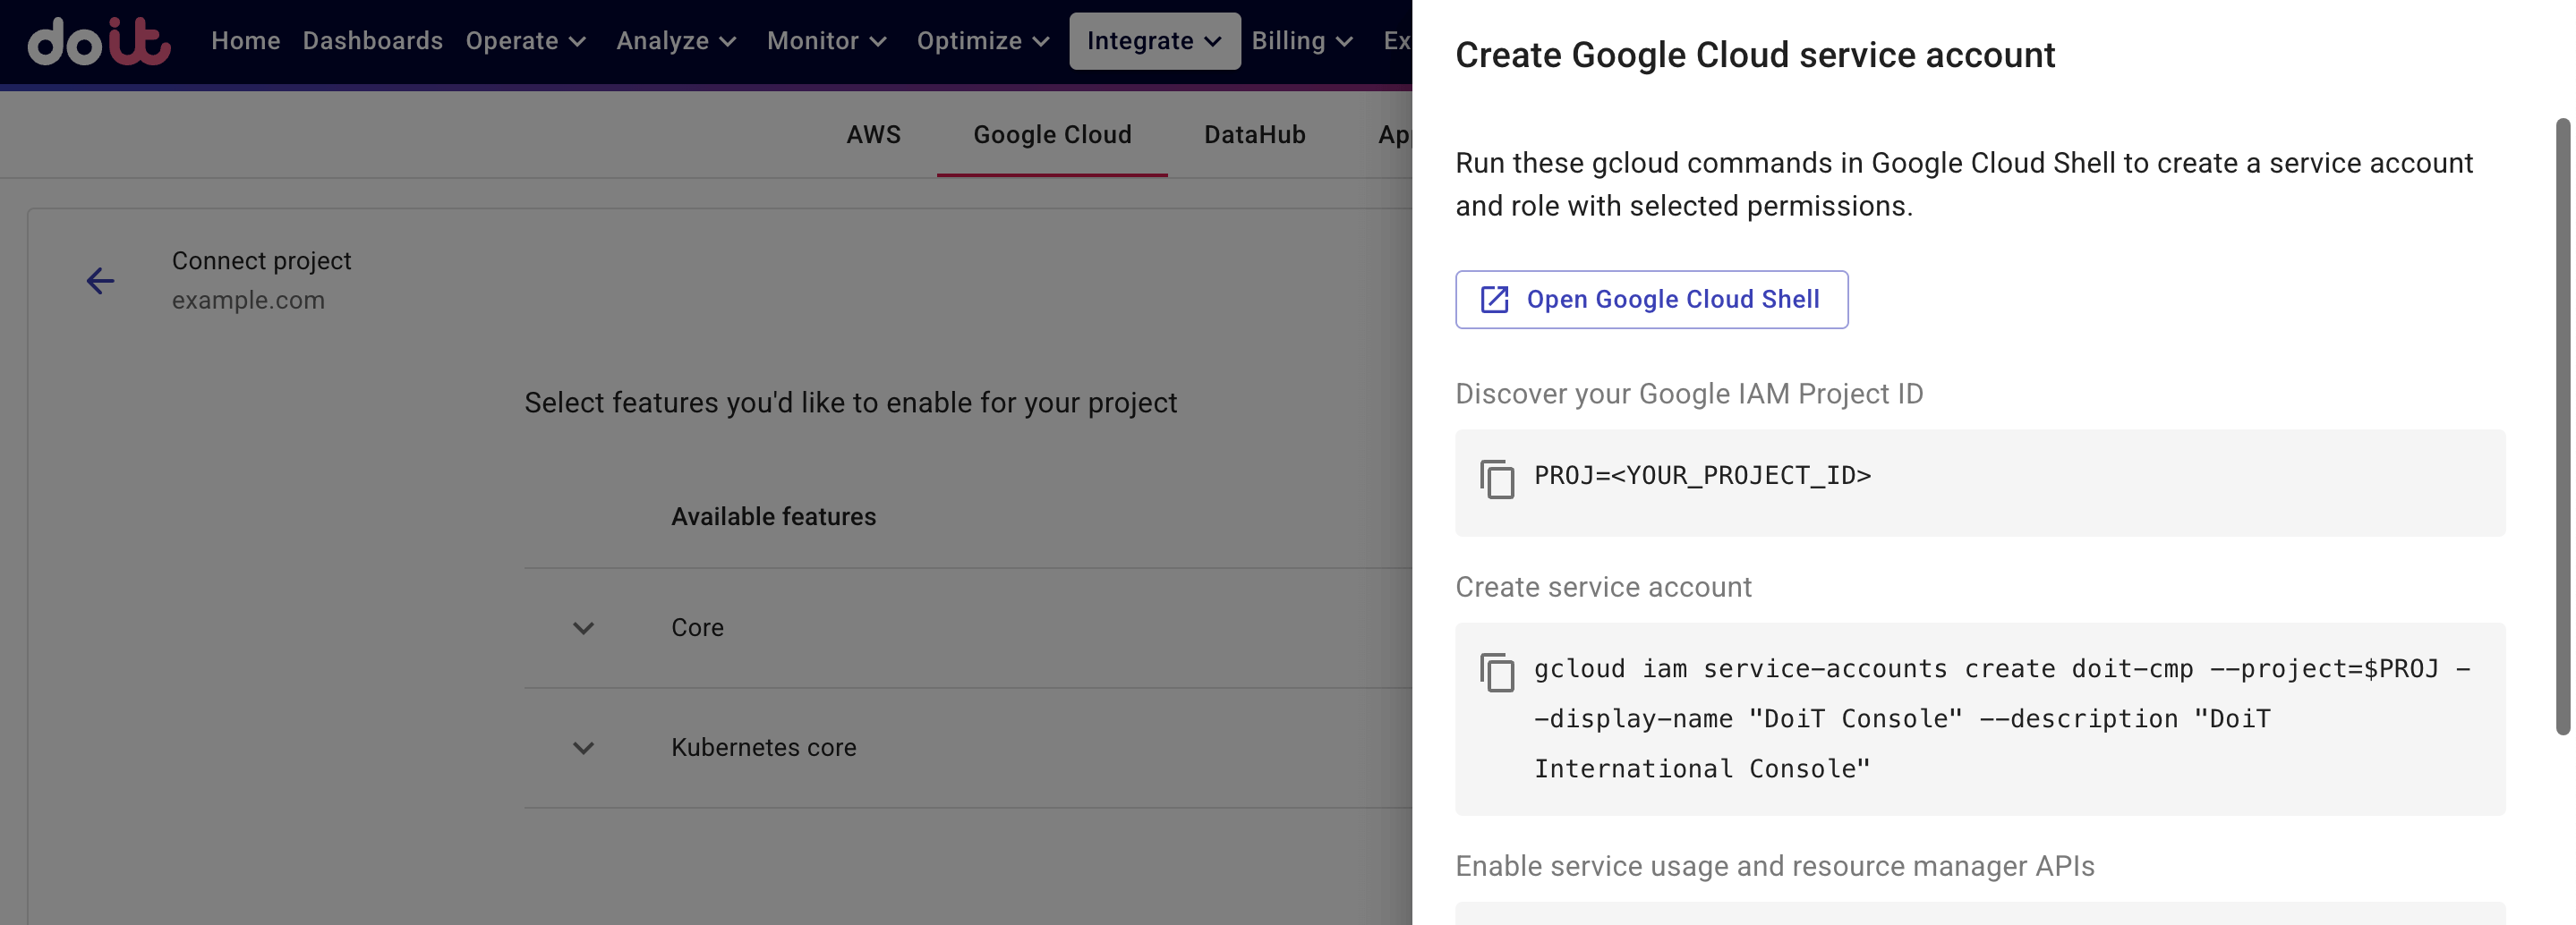Open the Billing dropdown menu
2576x925 pixels.
click(x=1302, y=41)
